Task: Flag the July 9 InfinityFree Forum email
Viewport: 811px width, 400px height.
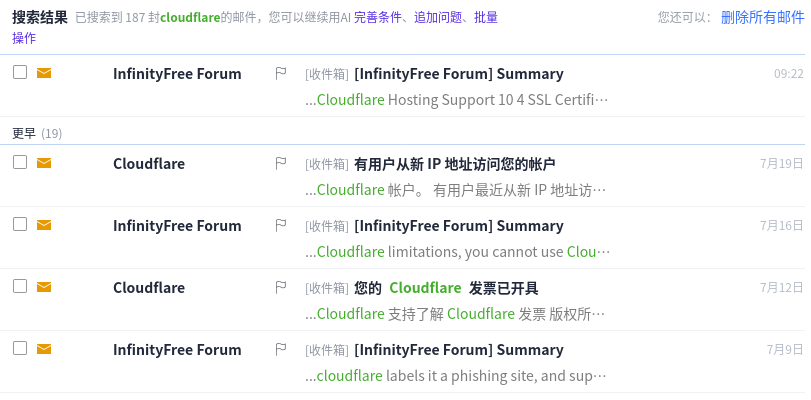Action: [280, 349]
